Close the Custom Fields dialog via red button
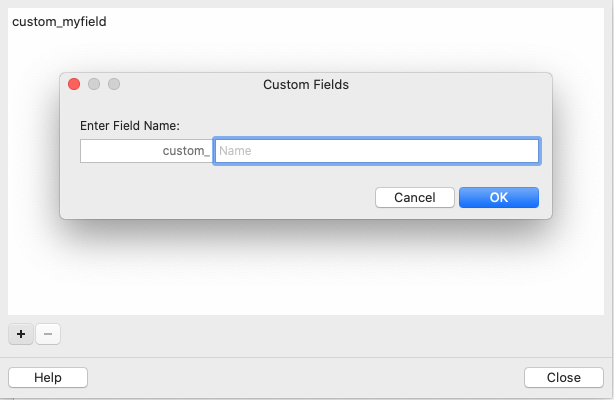614x400 pixels. (74, 85)
